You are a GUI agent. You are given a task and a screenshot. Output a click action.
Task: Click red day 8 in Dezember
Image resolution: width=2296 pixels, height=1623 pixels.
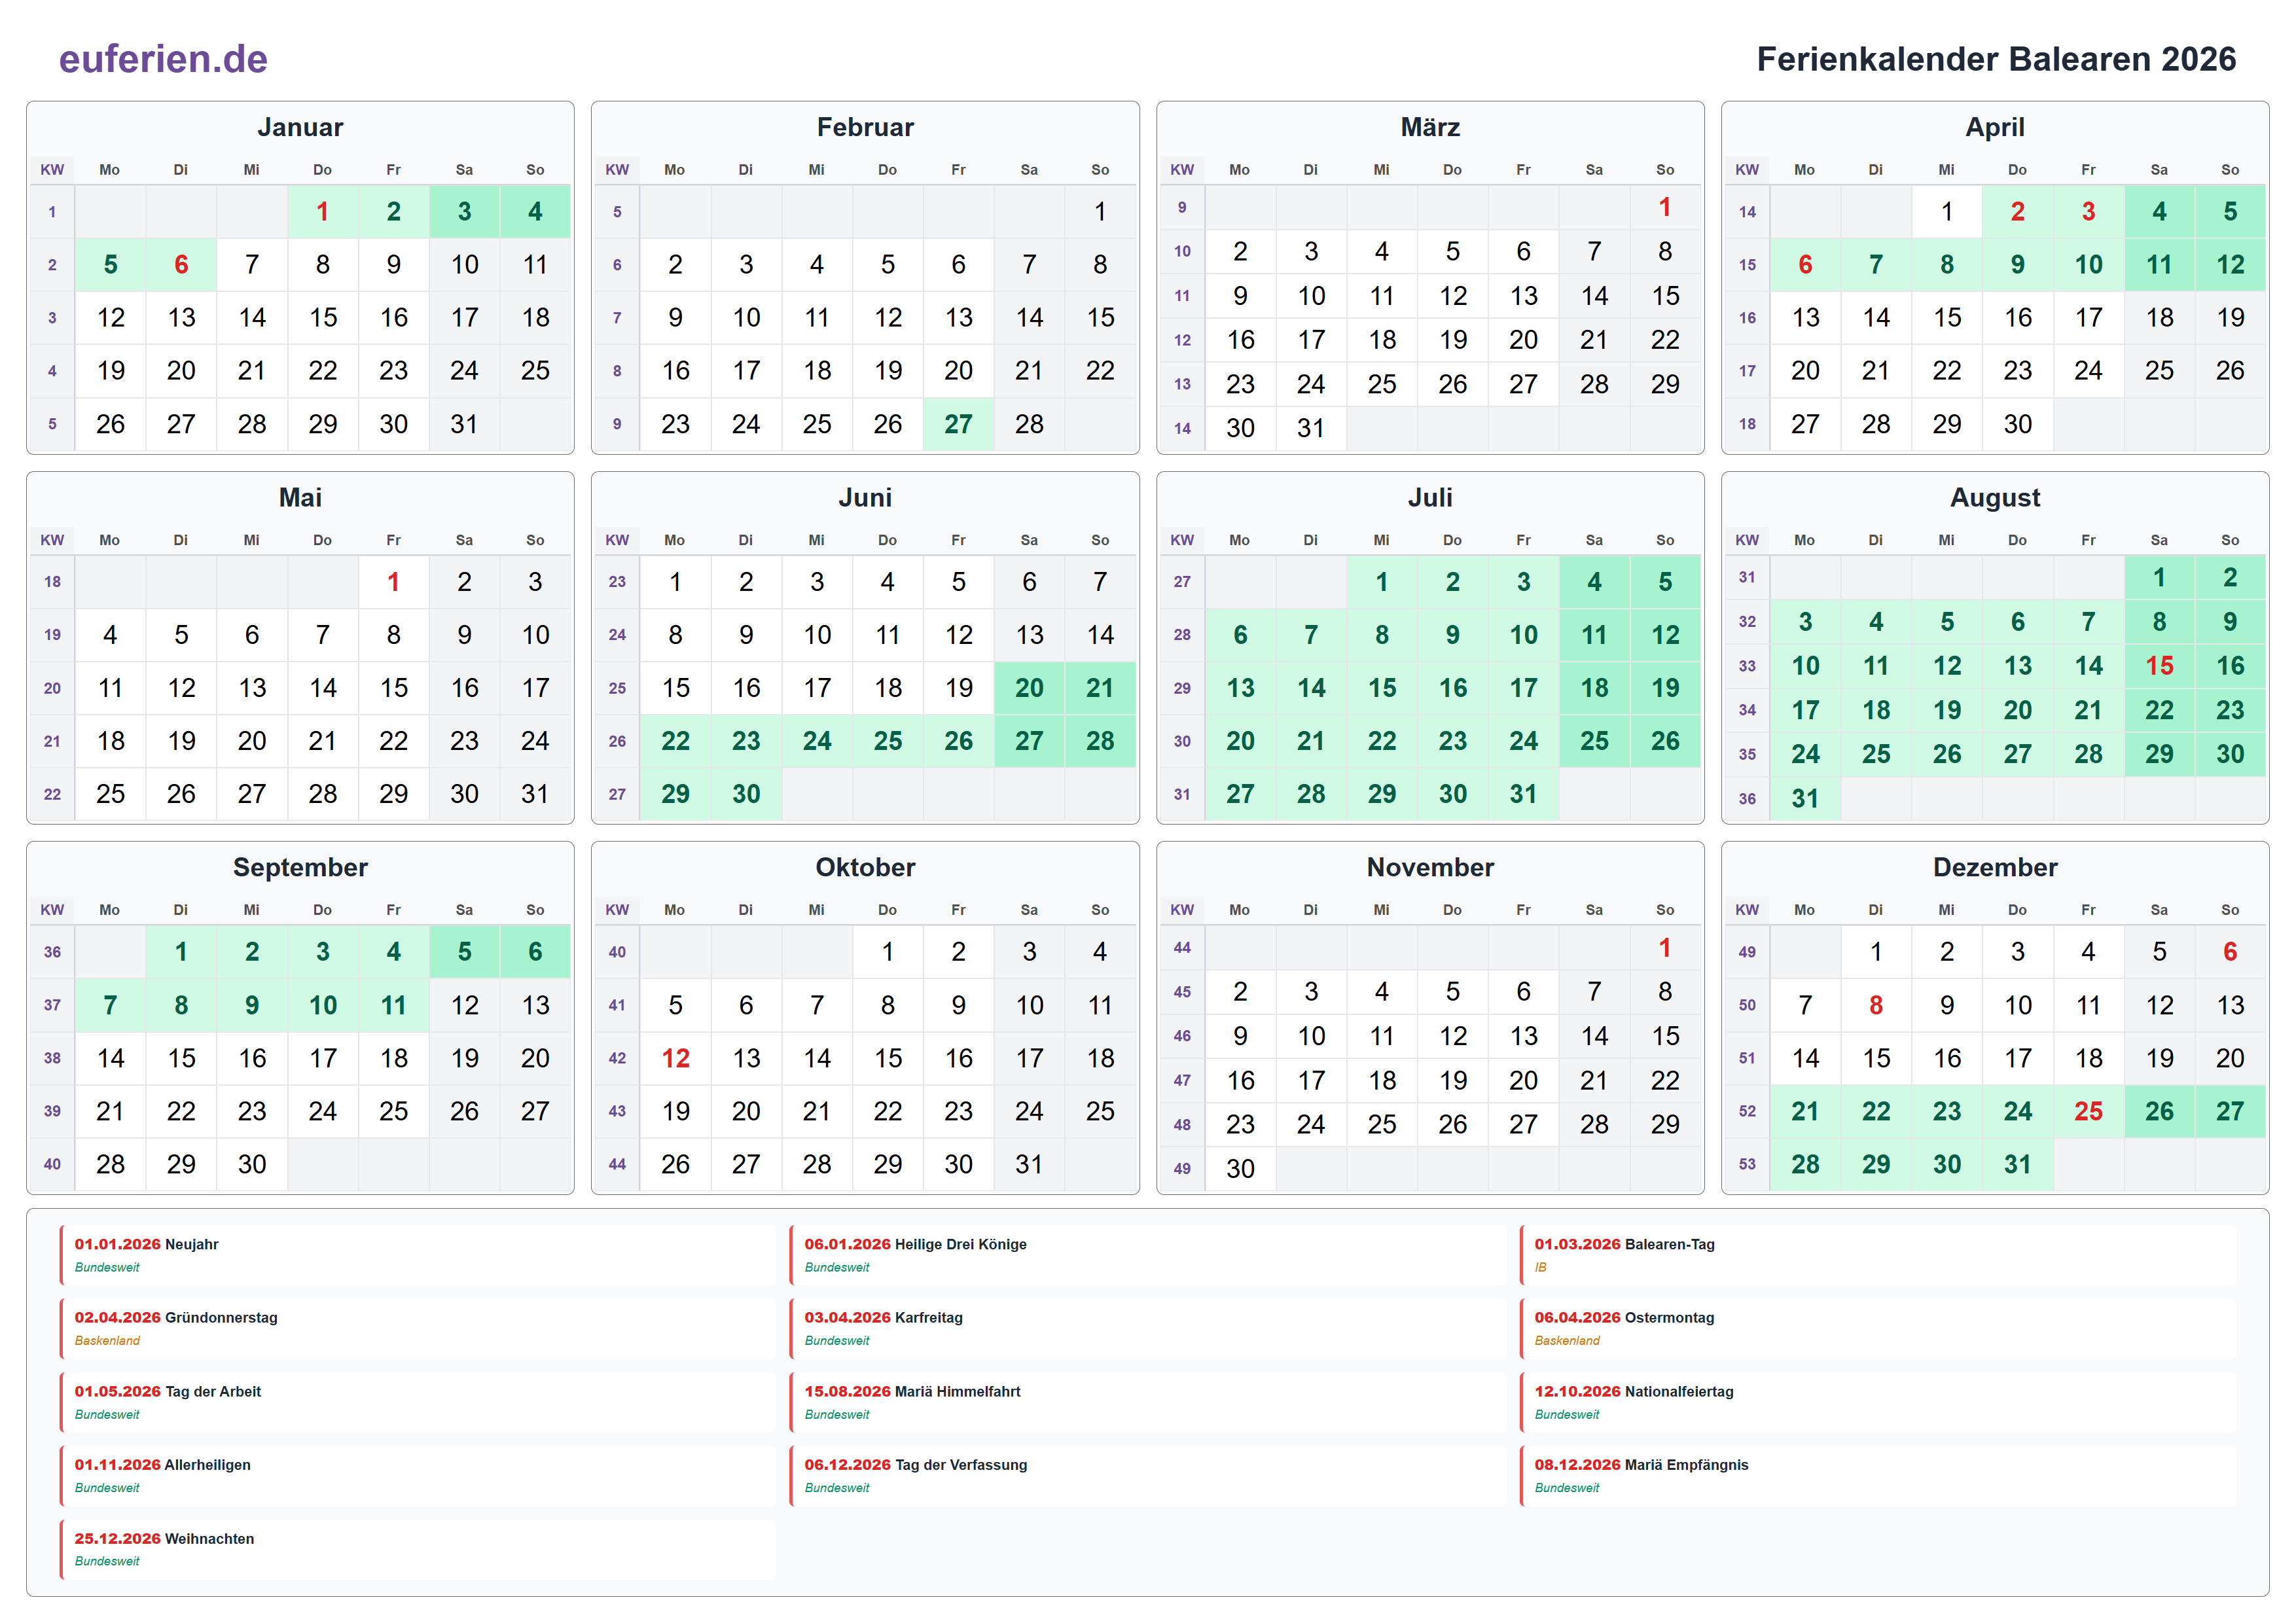tap(1876, 1005)
